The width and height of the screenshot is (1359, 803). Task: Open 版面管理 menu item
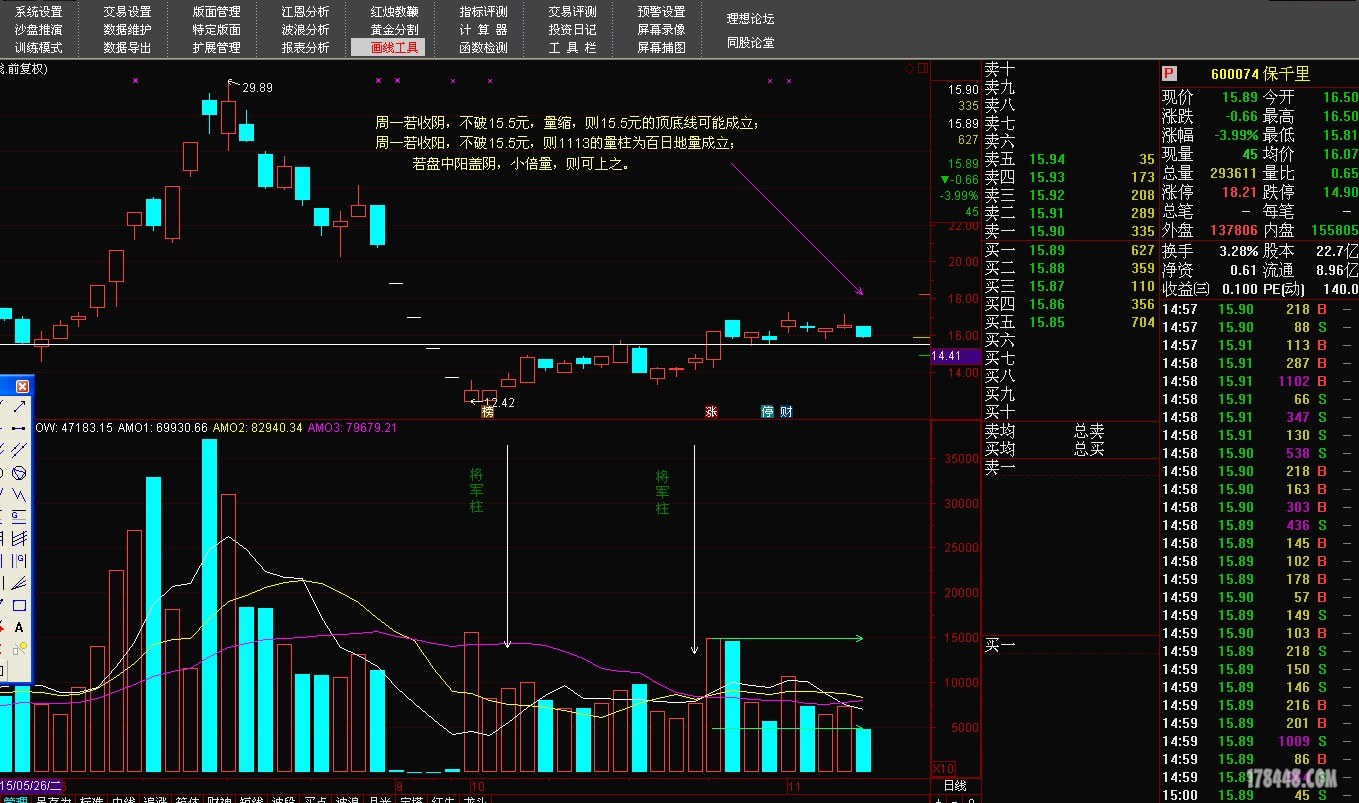click(x=217, y=12)
